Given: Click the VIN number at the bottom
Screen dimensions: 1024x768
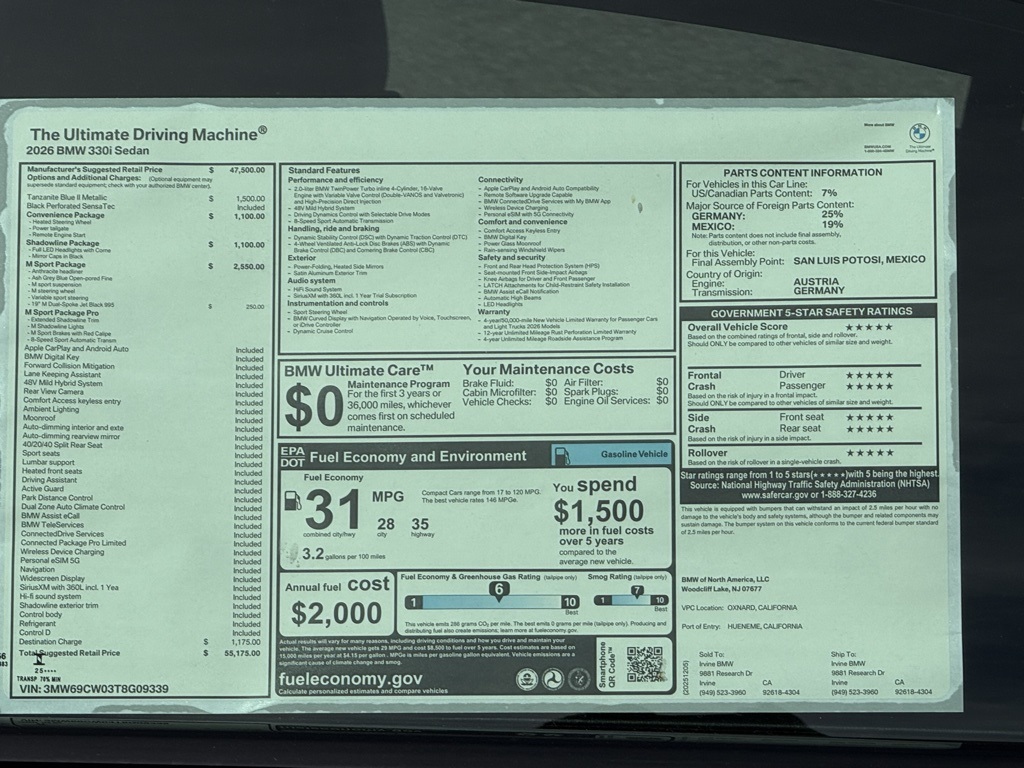Looking at the screenshot, I should pyautogui.click(x=94, y=689).
